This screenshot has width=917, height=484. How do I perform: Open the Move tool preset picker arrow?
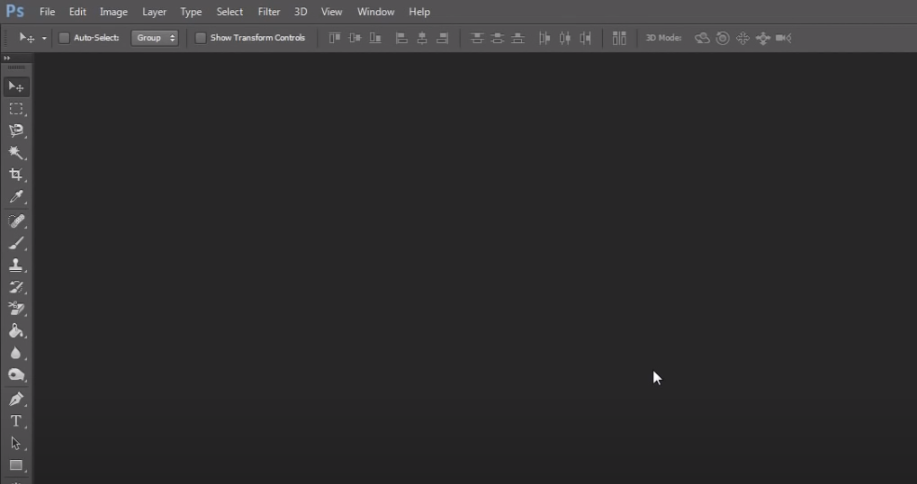coord(44,38)
